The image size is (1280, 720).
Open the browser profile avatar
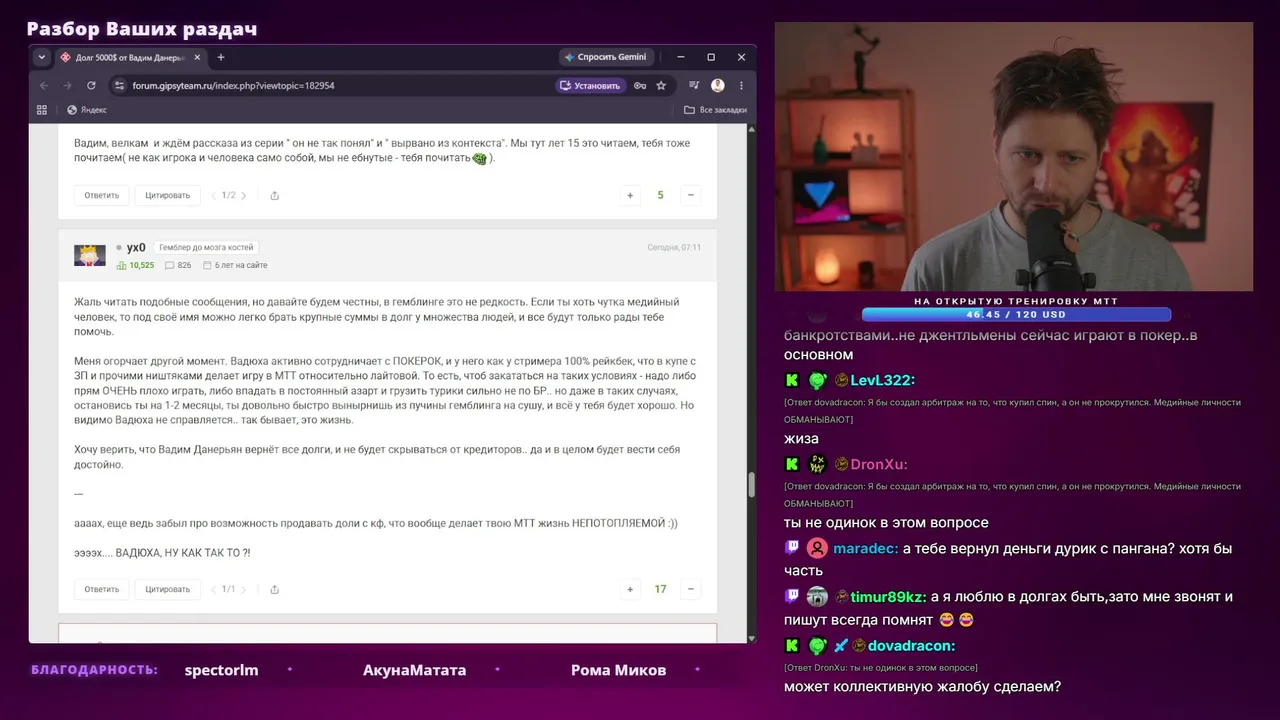(x=718, y=86)
